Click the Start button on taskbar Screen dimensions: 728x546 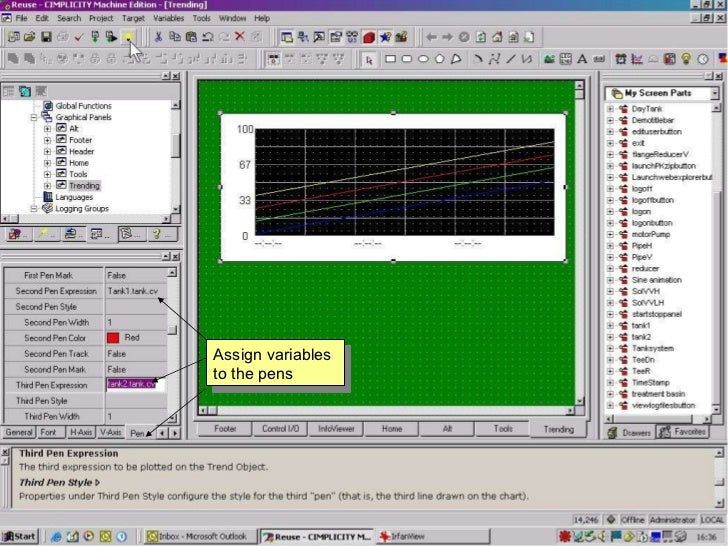[21, 536]
